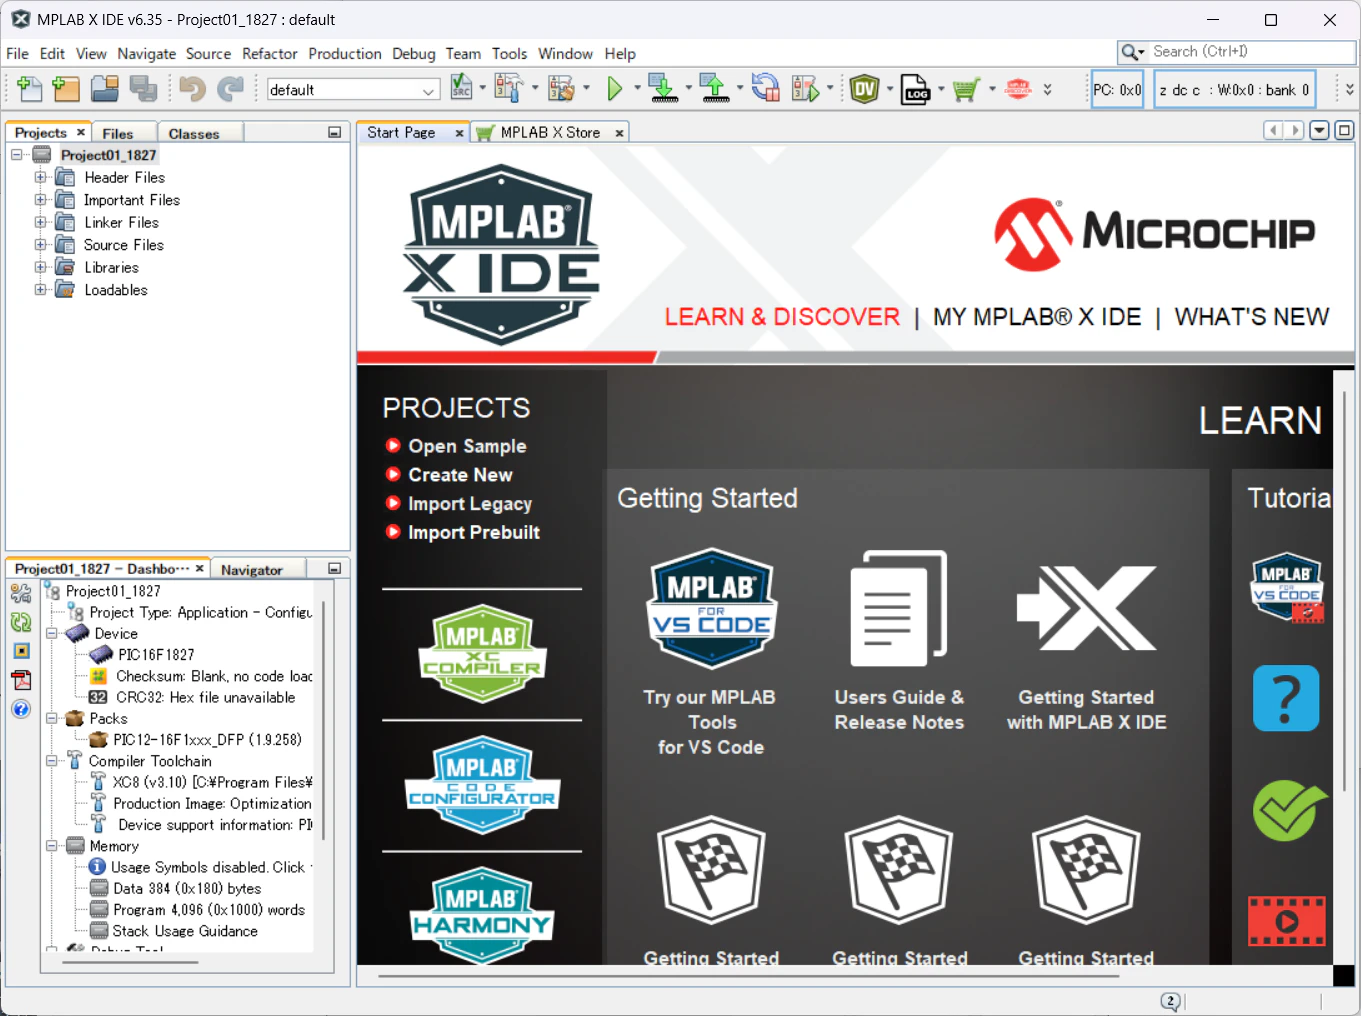Collapse the Memory node in Dashboard
Screen dimensions: 1361x1016
tap(51, 846)
